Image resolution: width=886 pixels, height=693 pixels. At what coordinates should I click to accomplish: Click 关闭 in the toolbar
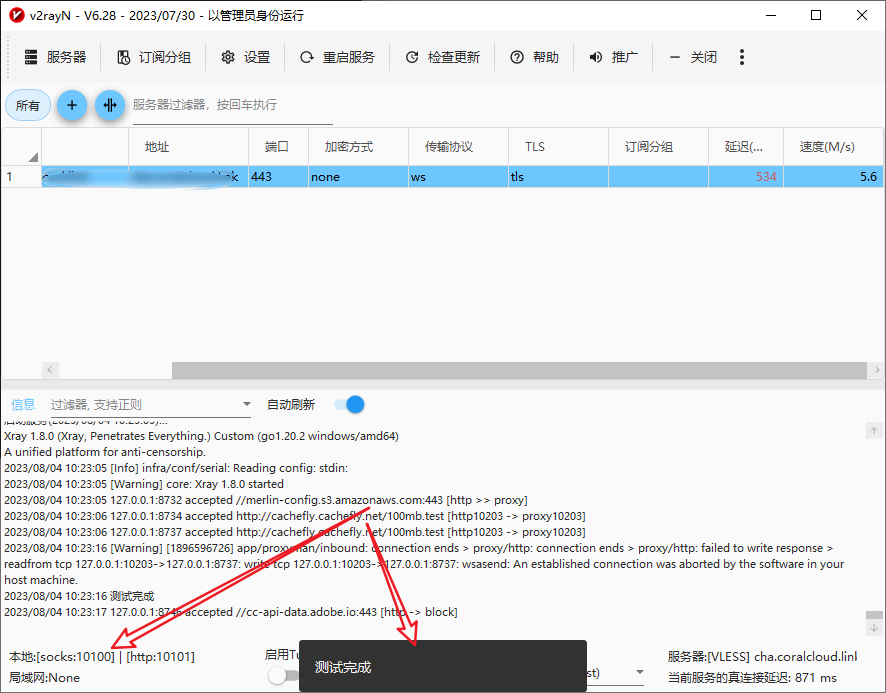(x=693, y=57)
